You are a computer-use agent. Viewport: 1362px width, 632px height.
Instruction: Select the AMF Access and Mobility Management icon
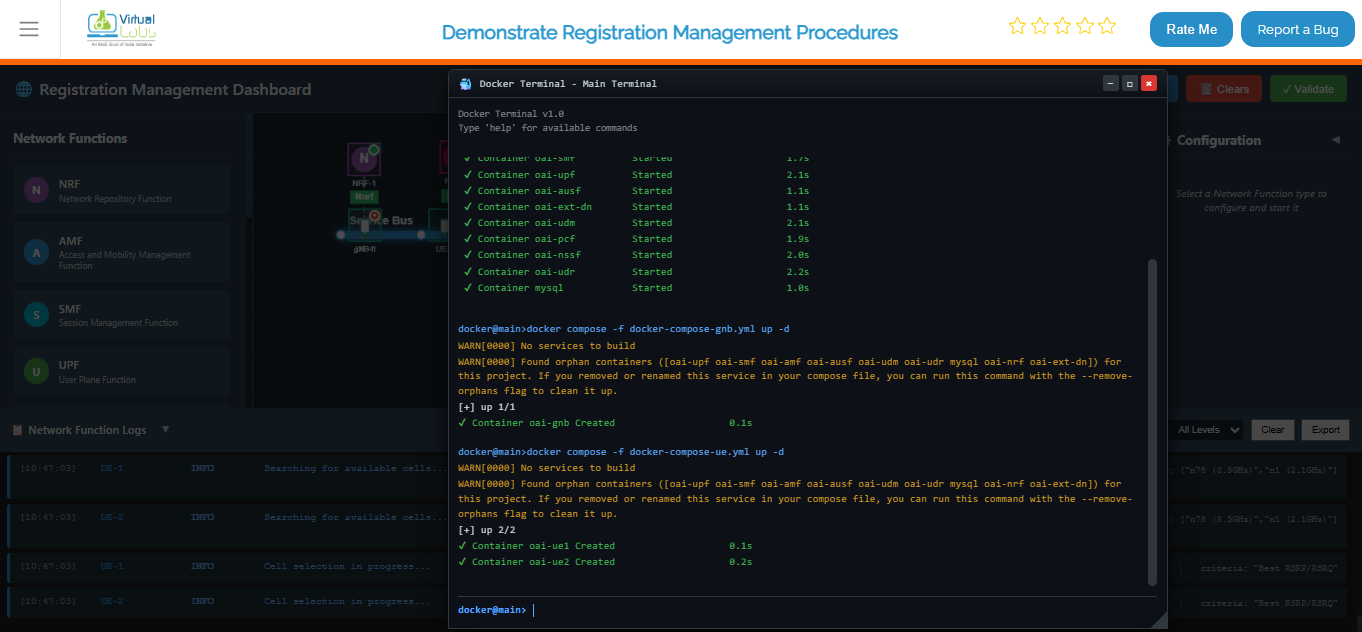[36, 251]
